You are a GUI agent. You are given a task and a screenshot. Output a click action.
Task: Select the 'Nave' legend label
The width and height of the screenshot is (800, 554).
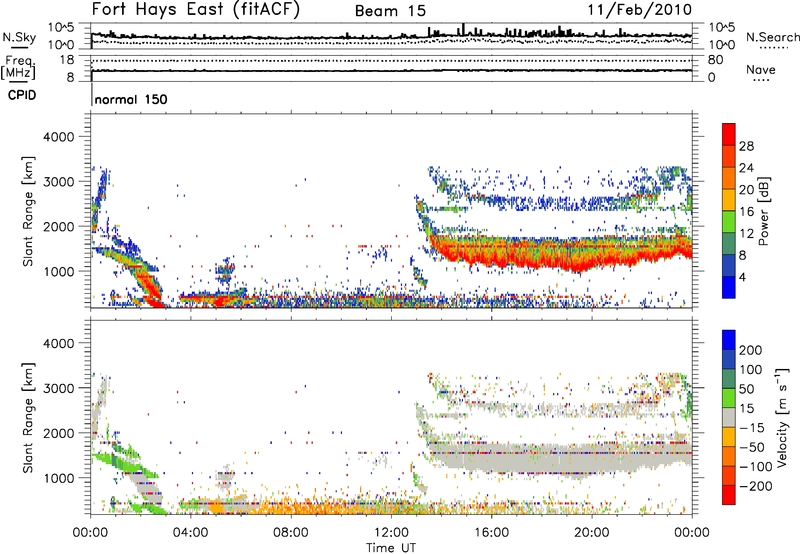761,69
